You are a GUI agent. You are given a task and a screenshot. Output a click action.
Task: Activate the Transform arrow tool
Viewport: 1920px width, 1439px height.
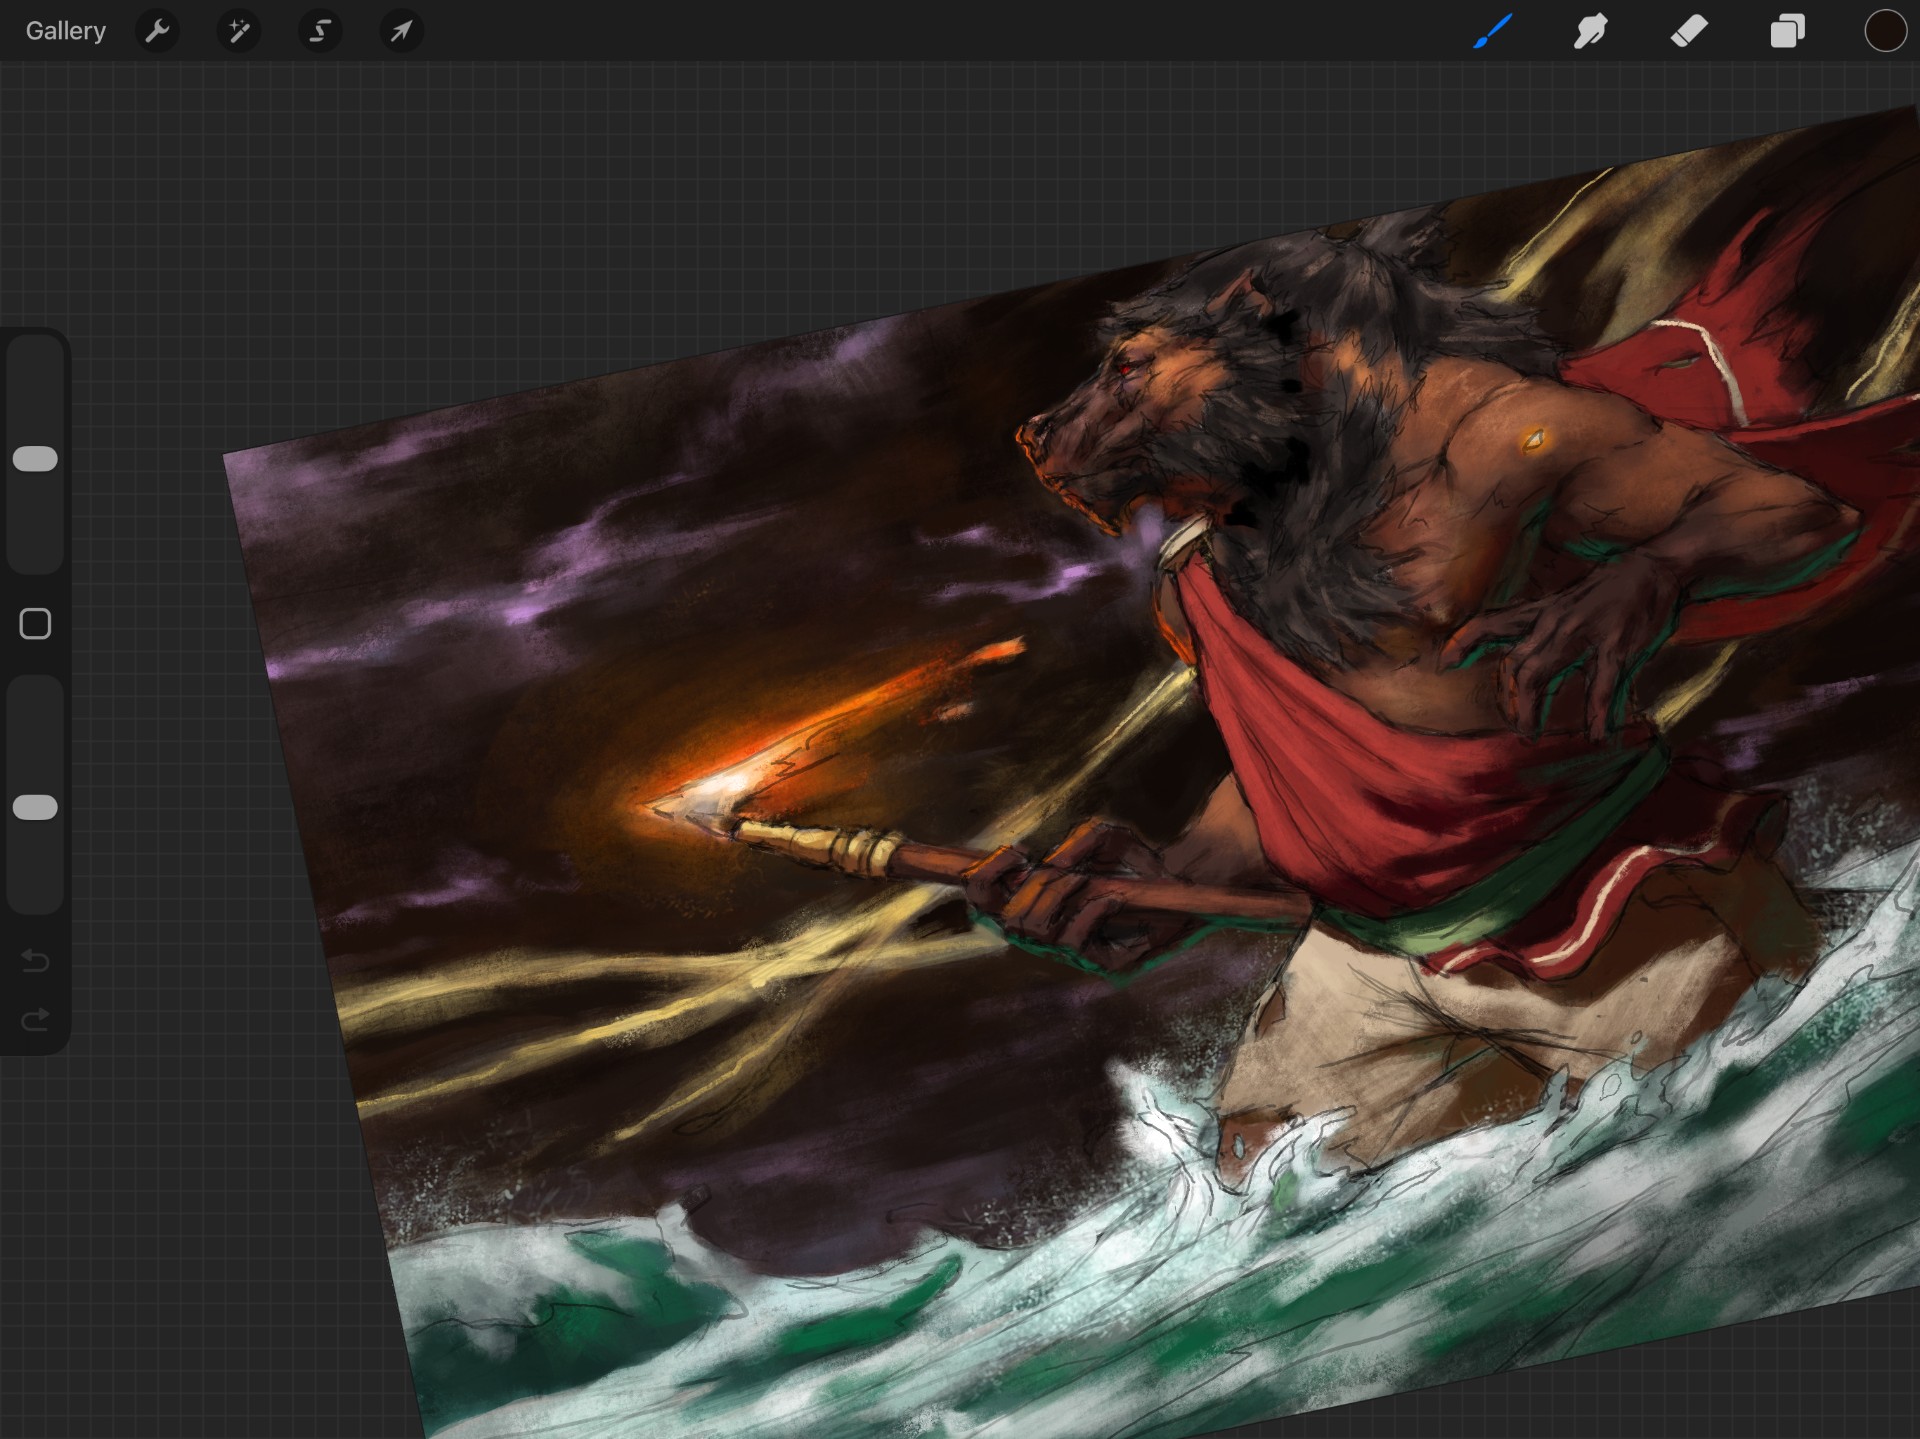point(401,31)
